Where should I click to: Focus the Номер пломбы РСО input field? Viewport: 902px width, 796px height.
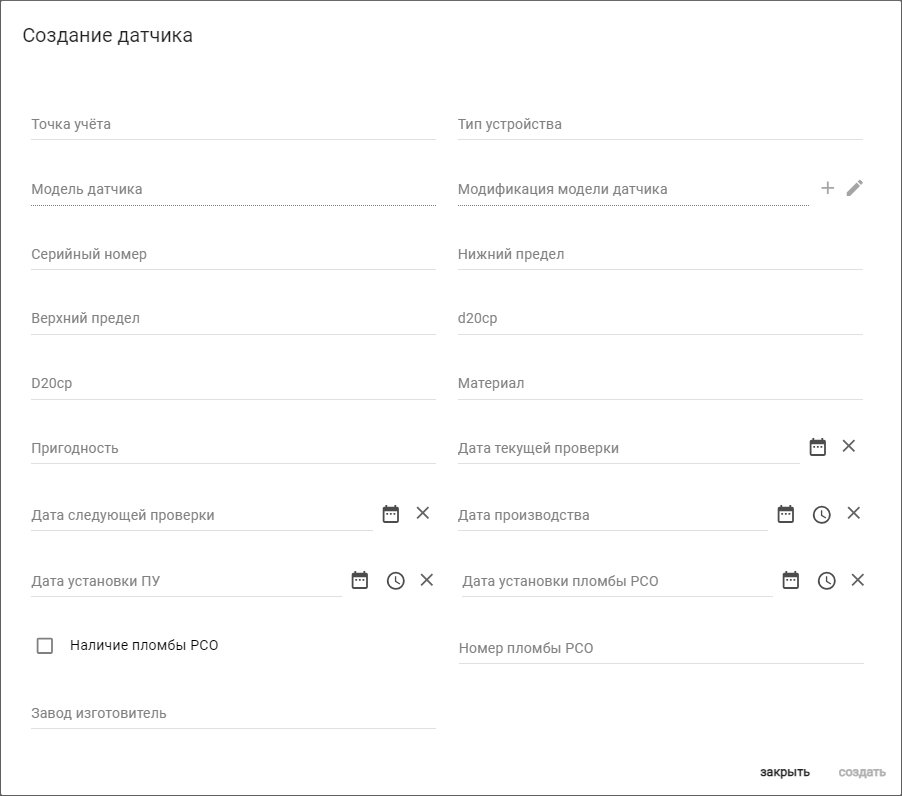[661, 648]
